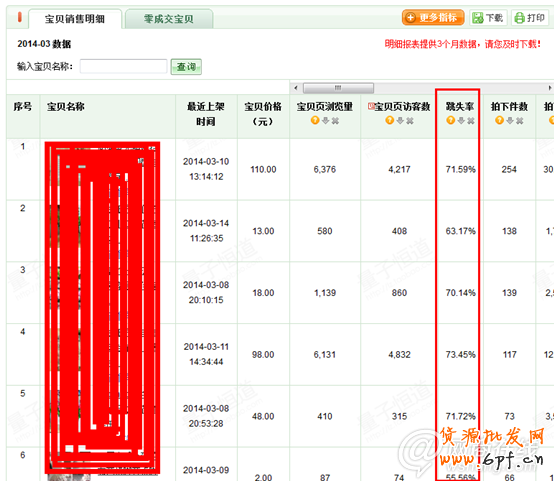
Task: Switch to 零成交宝贝 tab
Action: [169, 19]
